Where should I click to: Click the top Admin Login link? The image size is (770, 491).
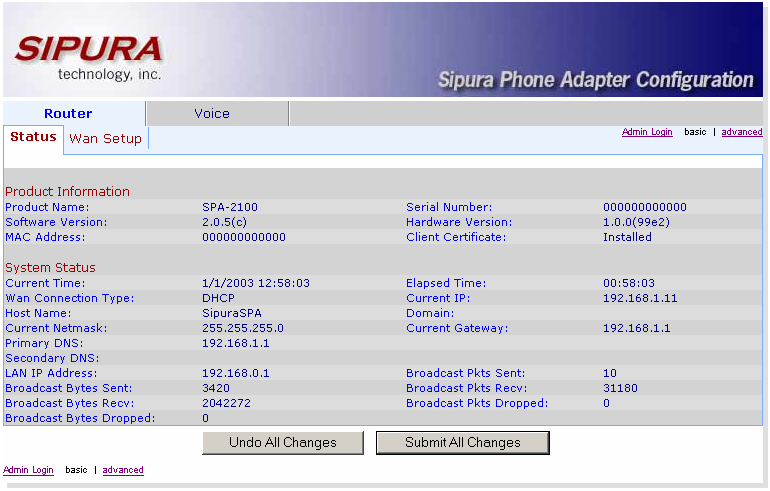[647, 132]
